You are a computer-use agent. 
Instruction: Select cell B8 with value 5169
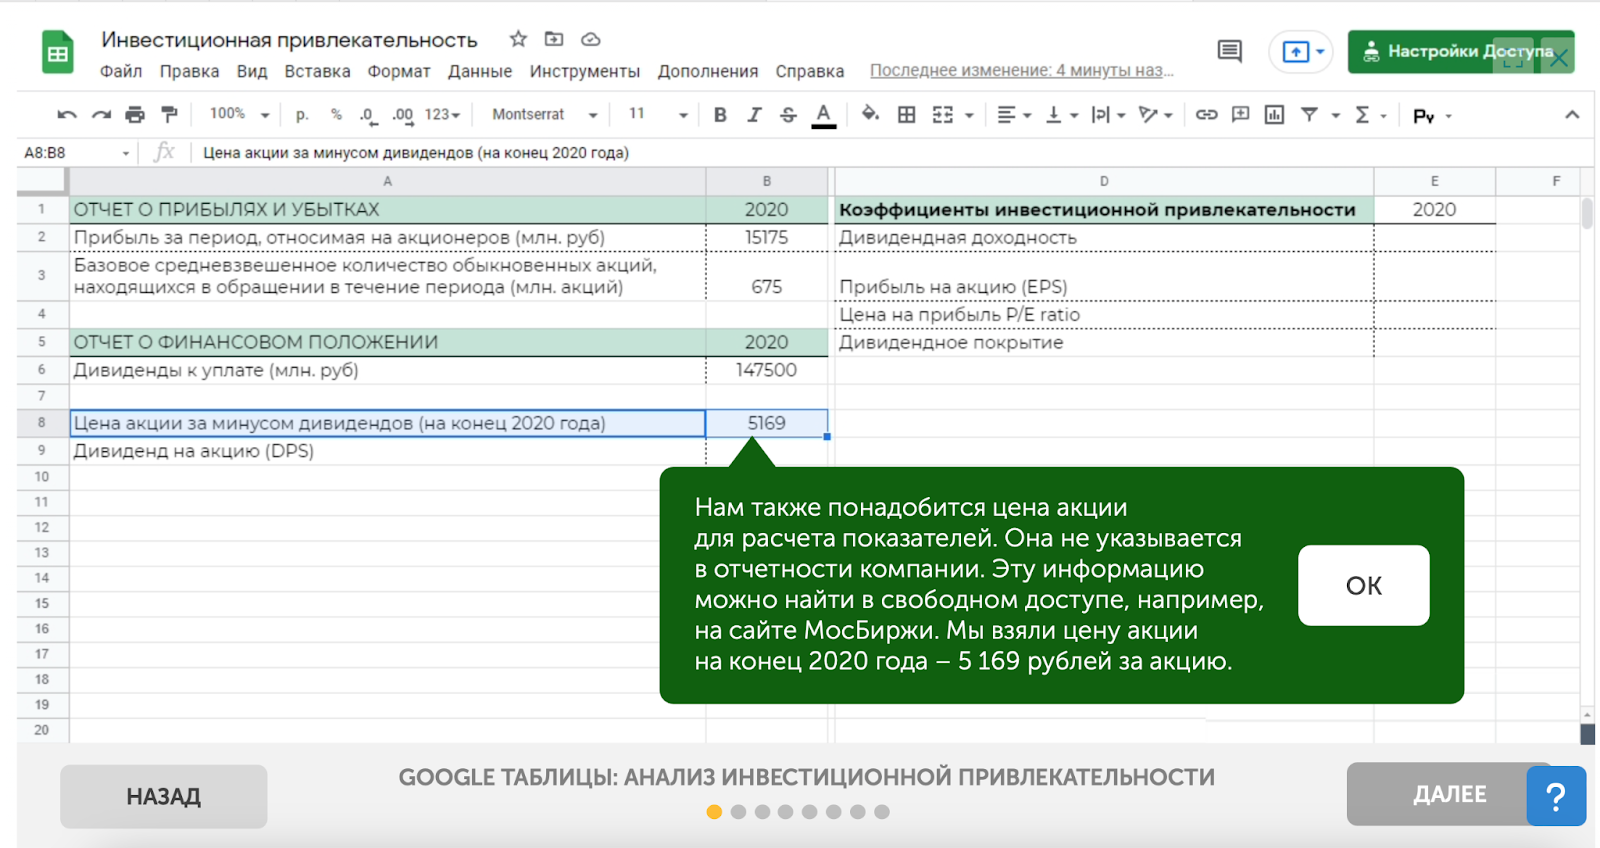point(767,423)
